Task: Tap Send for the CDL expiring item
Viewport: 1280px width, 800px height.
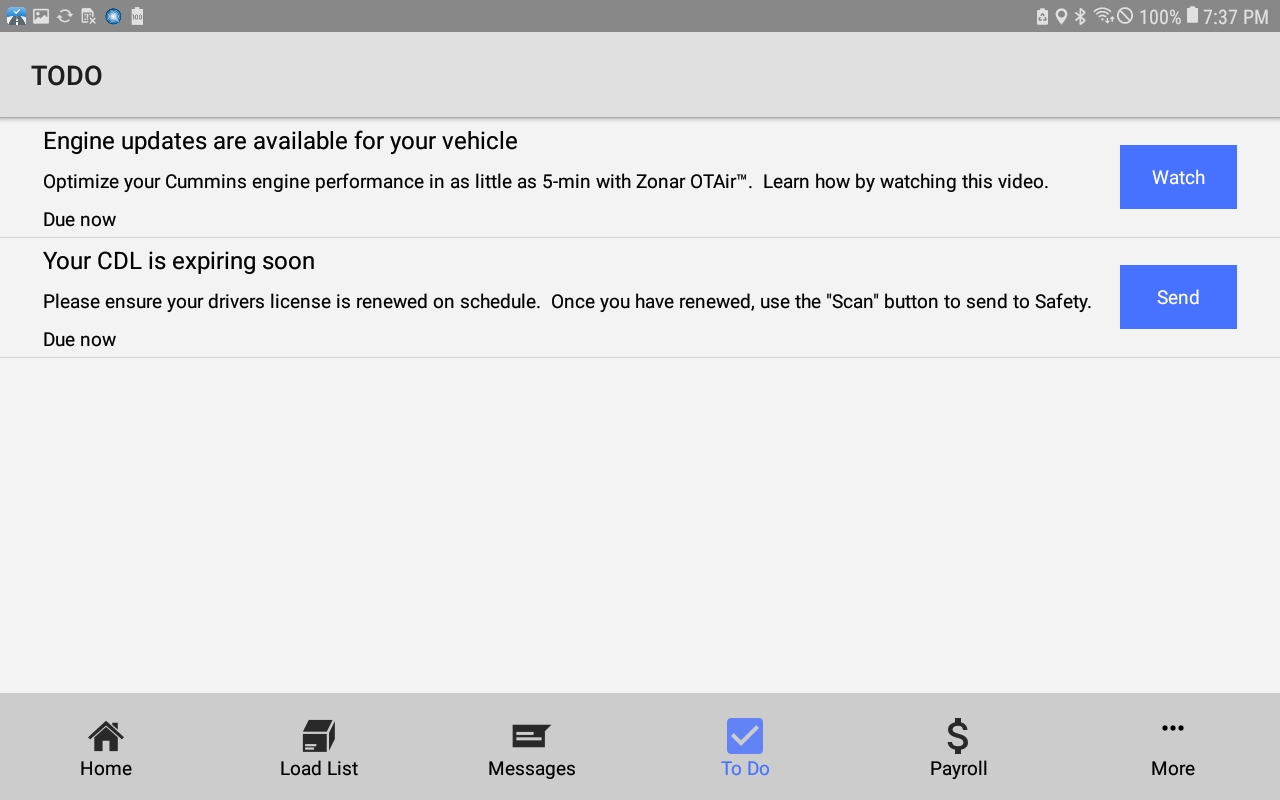Action: (x=1178, y=297)
